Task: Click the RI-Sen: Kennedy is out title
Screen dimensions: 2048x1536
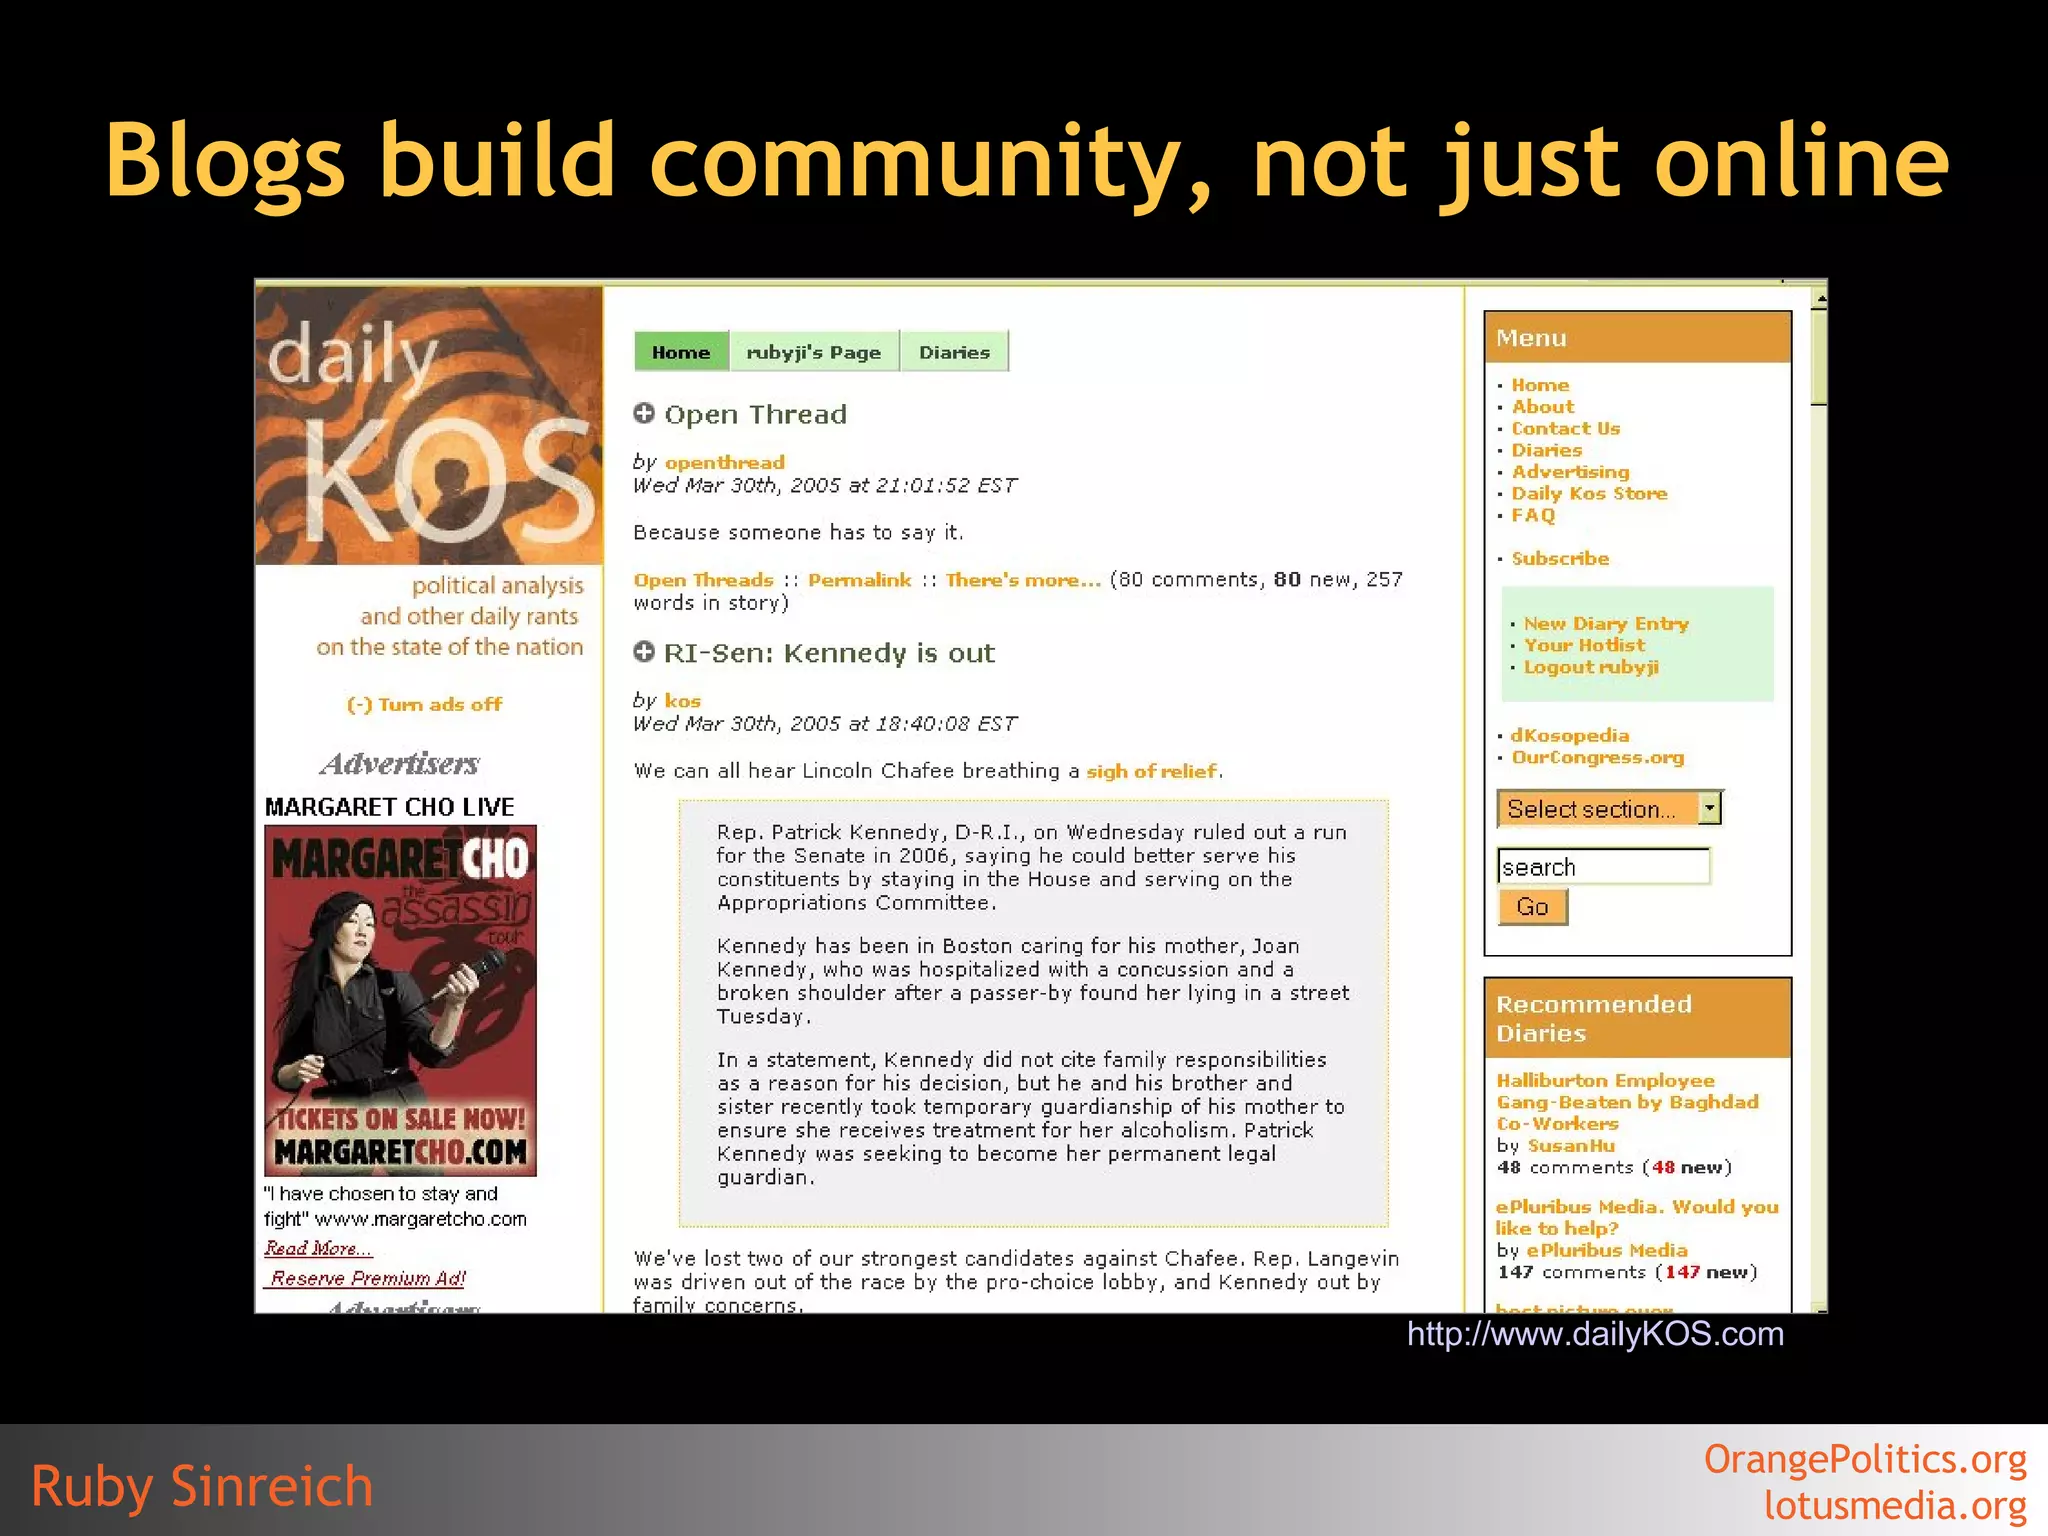Action: click(830, 653)
